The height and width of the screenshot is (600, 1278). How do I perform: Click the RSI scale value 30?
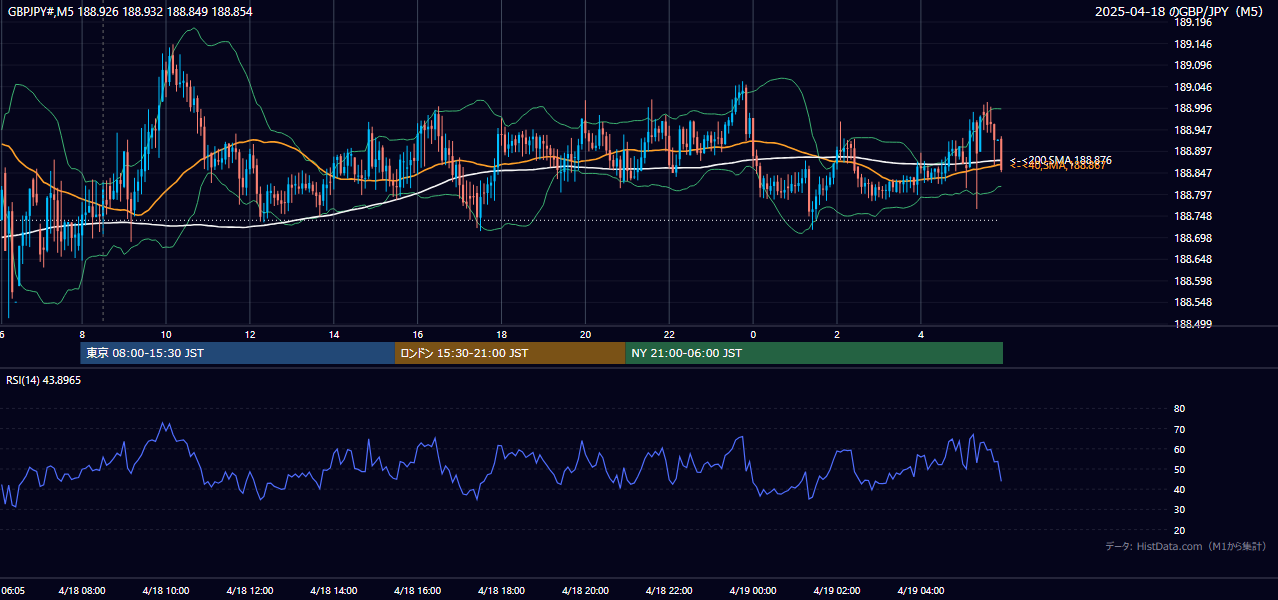point(1179,509)
